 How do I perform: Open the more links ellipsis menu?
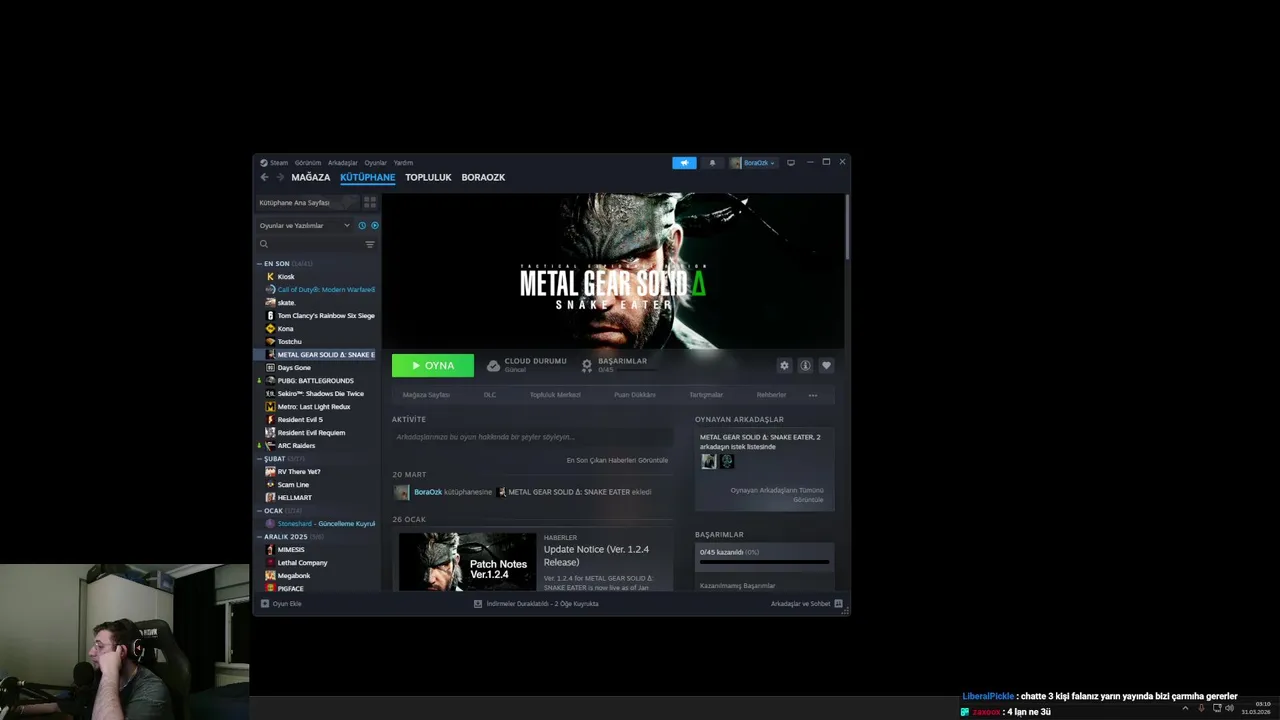813,395
